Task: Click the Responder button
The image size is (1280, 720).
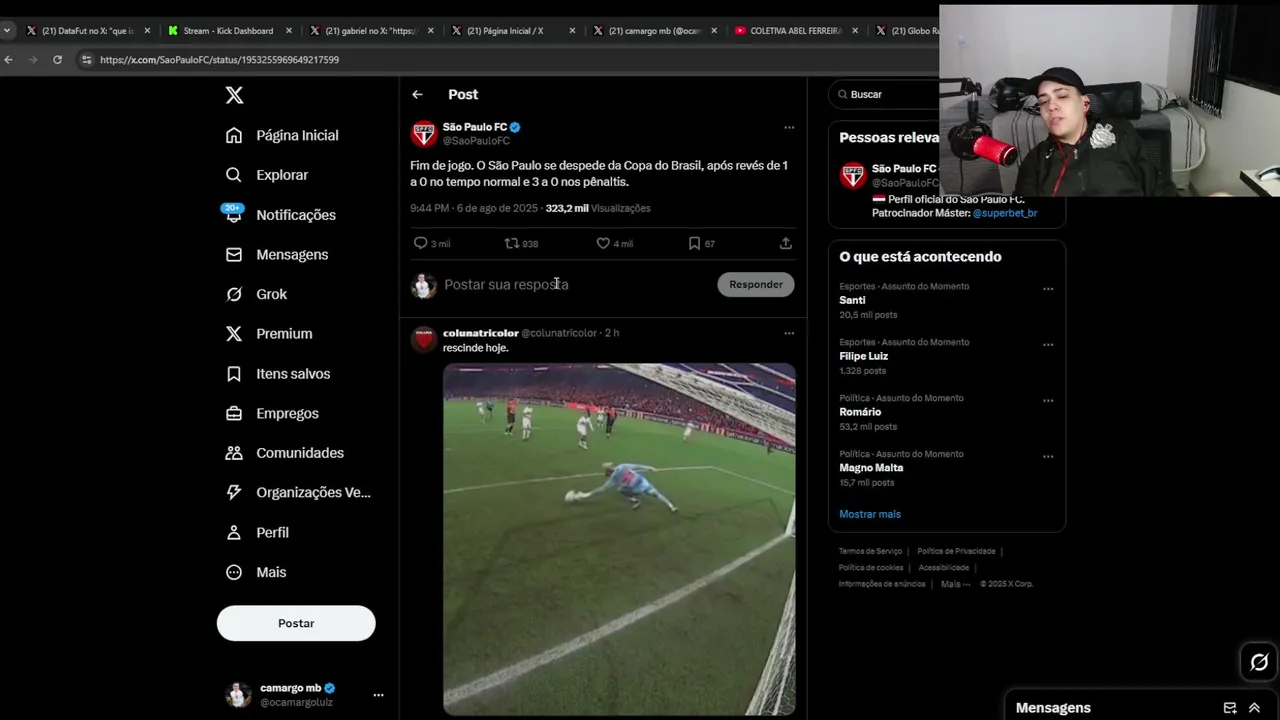Action: [x=756, y=285]
